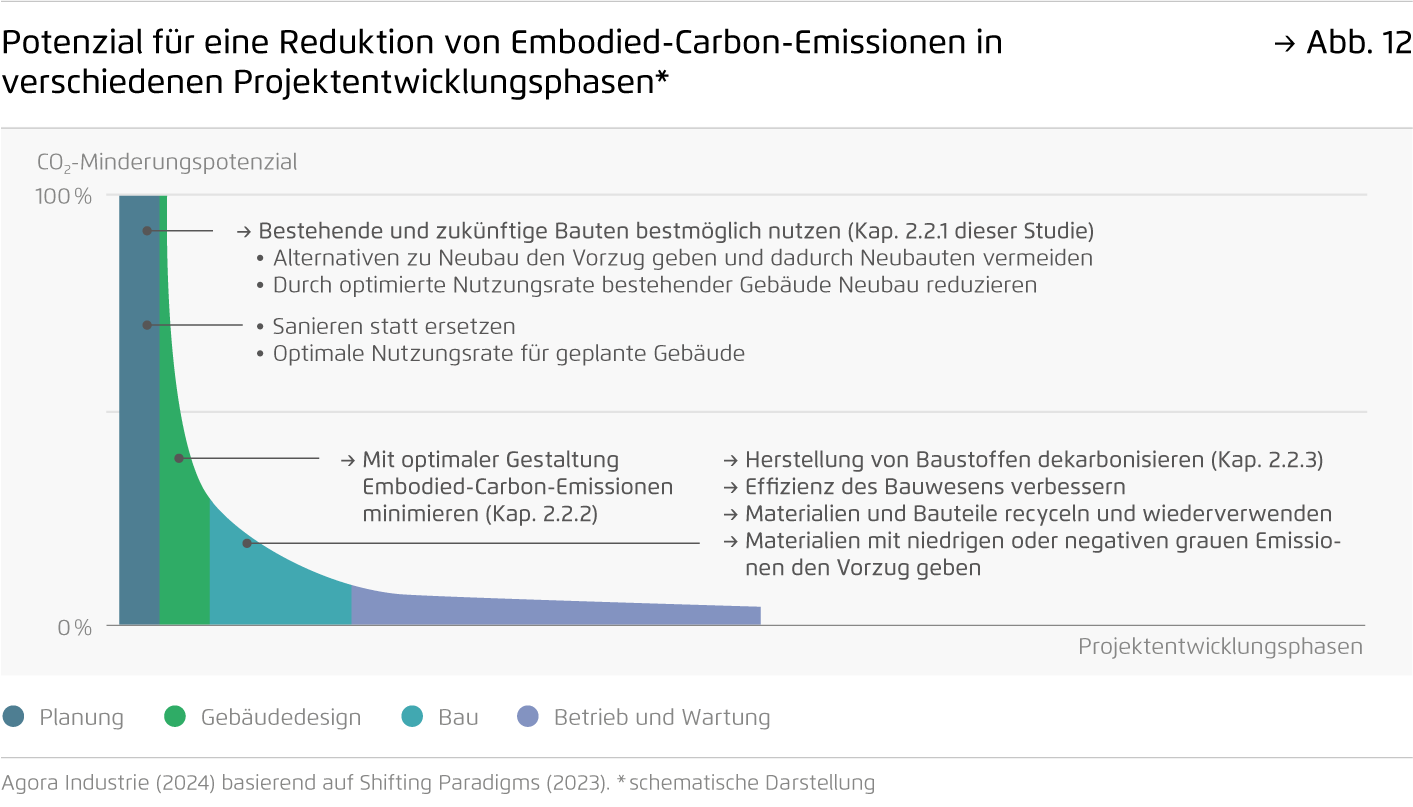Click the dark blue Planung bar
The height and width of the screenshot is (807, 1413).
pyautogui.click(x=139, y=410)
